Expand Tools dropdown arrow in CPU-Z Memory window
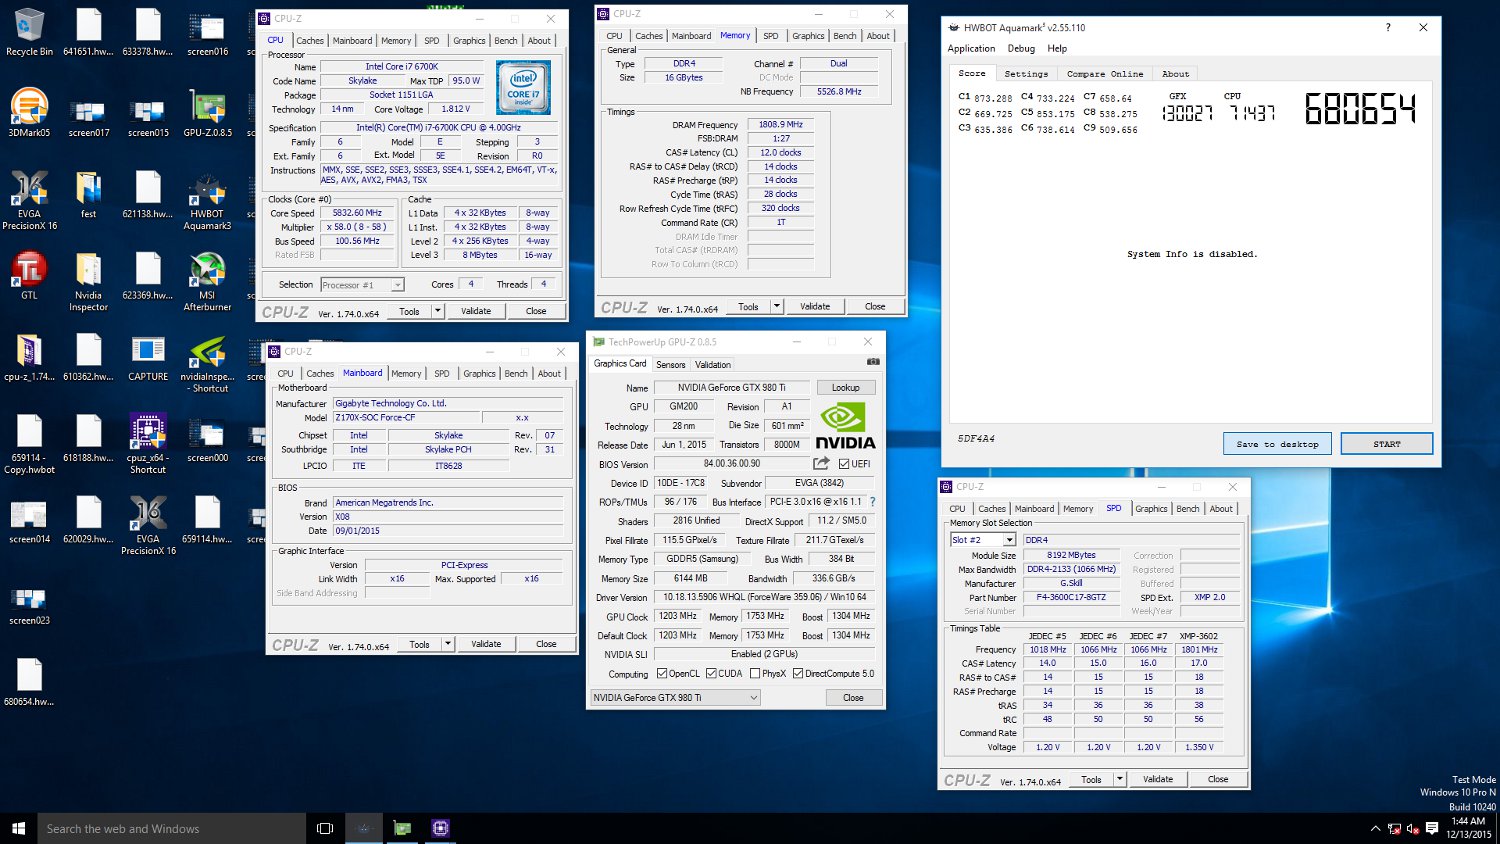This screenshot has width=1500, height=844. coord(777,306)
